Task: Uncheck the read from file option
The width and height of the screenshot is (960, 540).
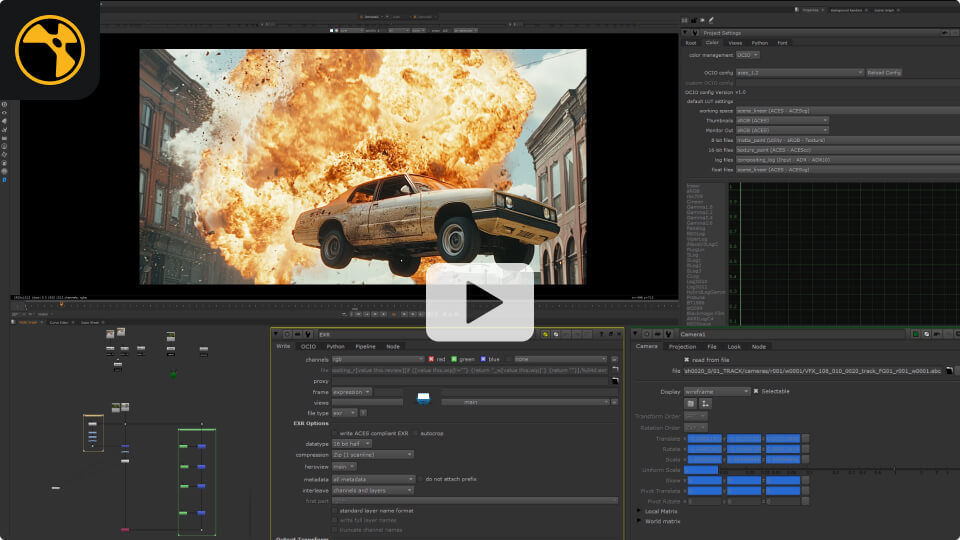Action: 687,359
